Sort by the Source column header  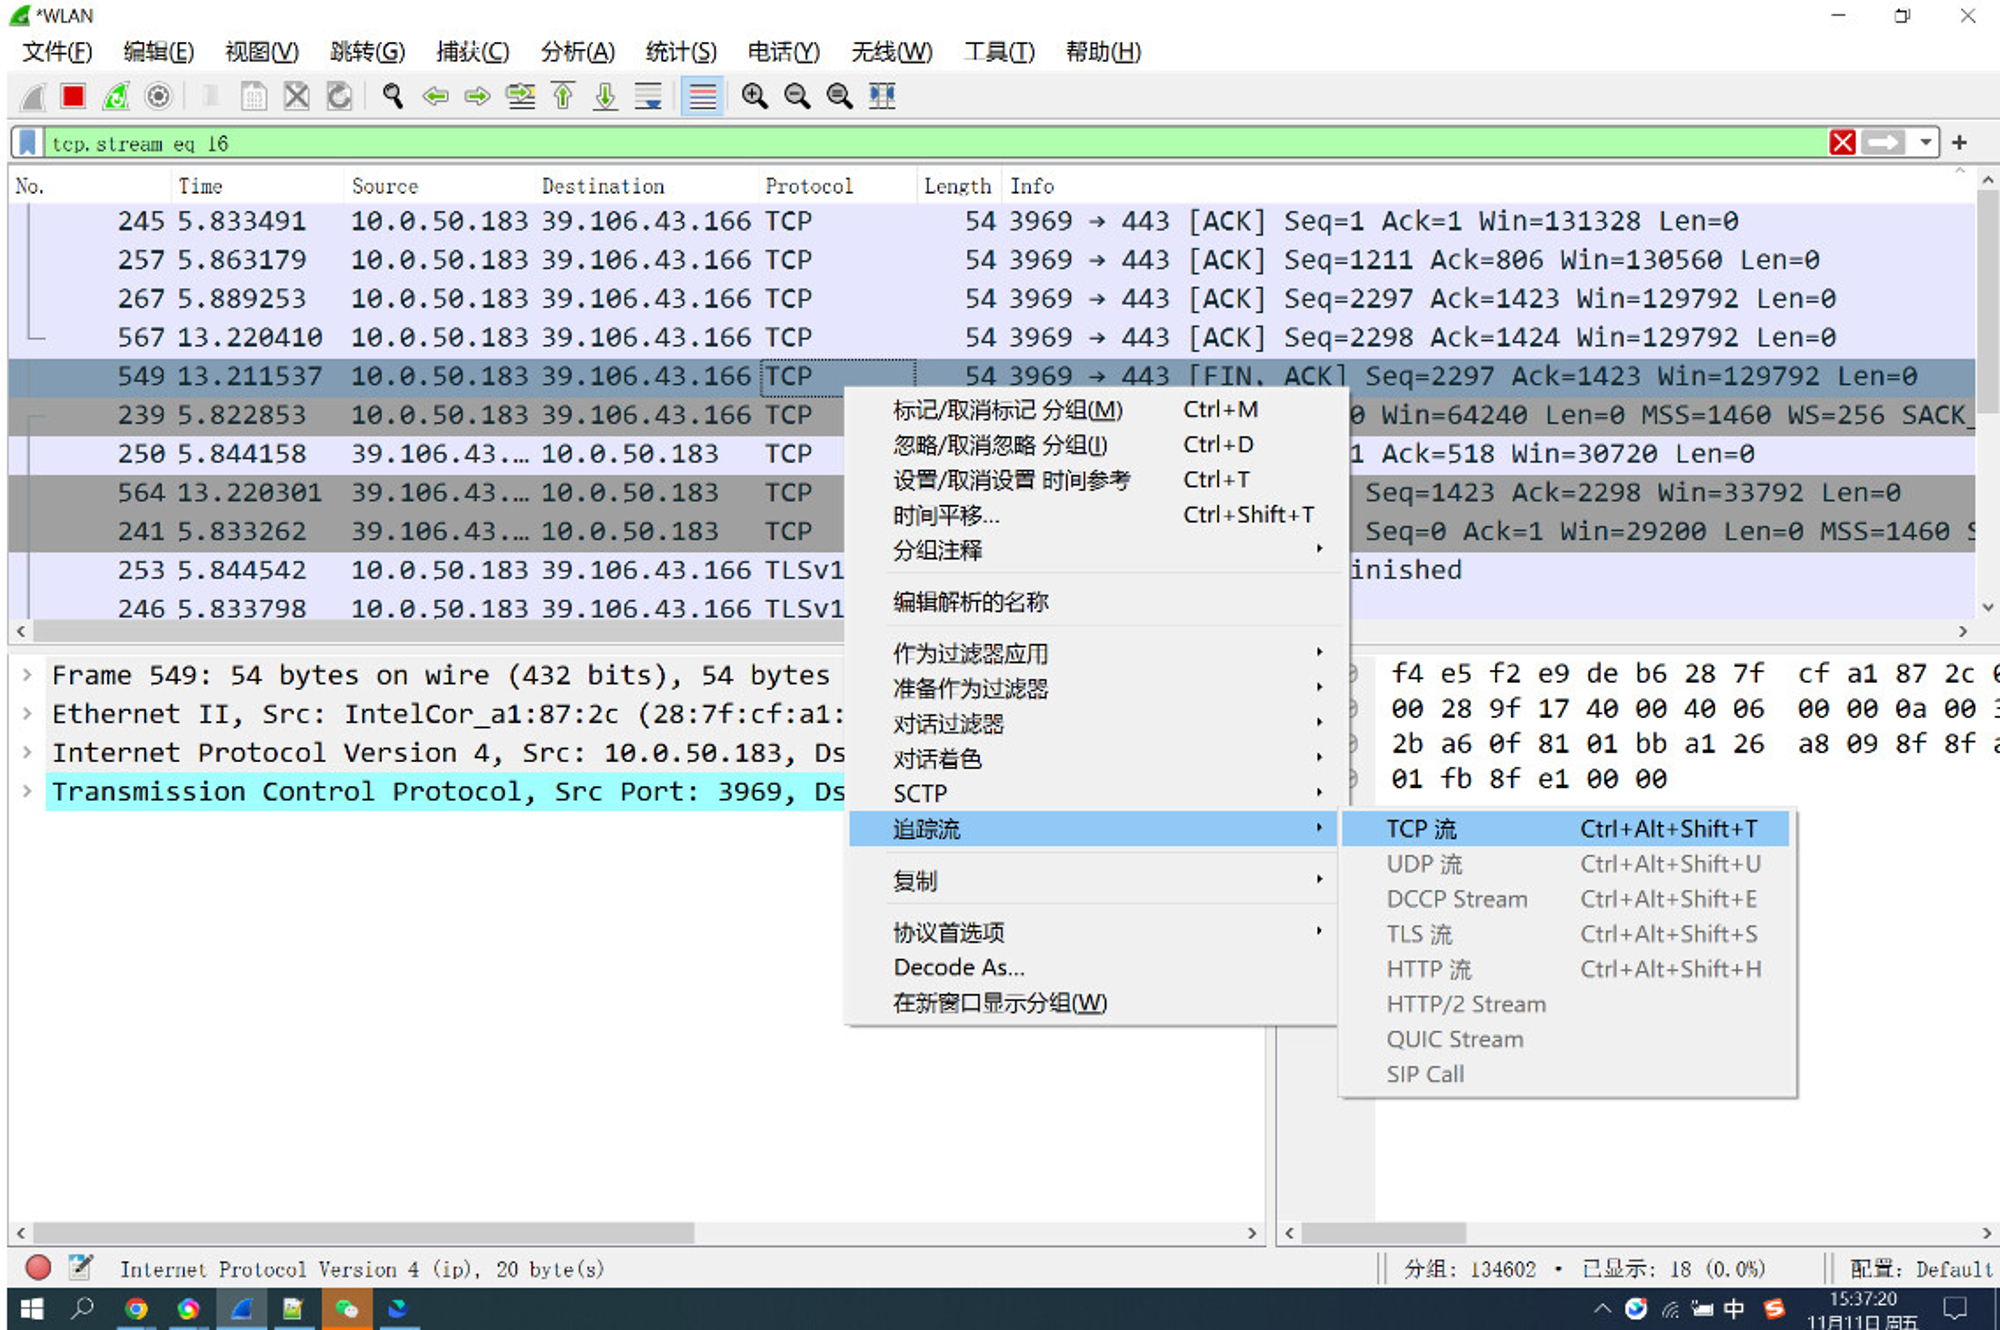pyautogui.click(x=439, y=186)
